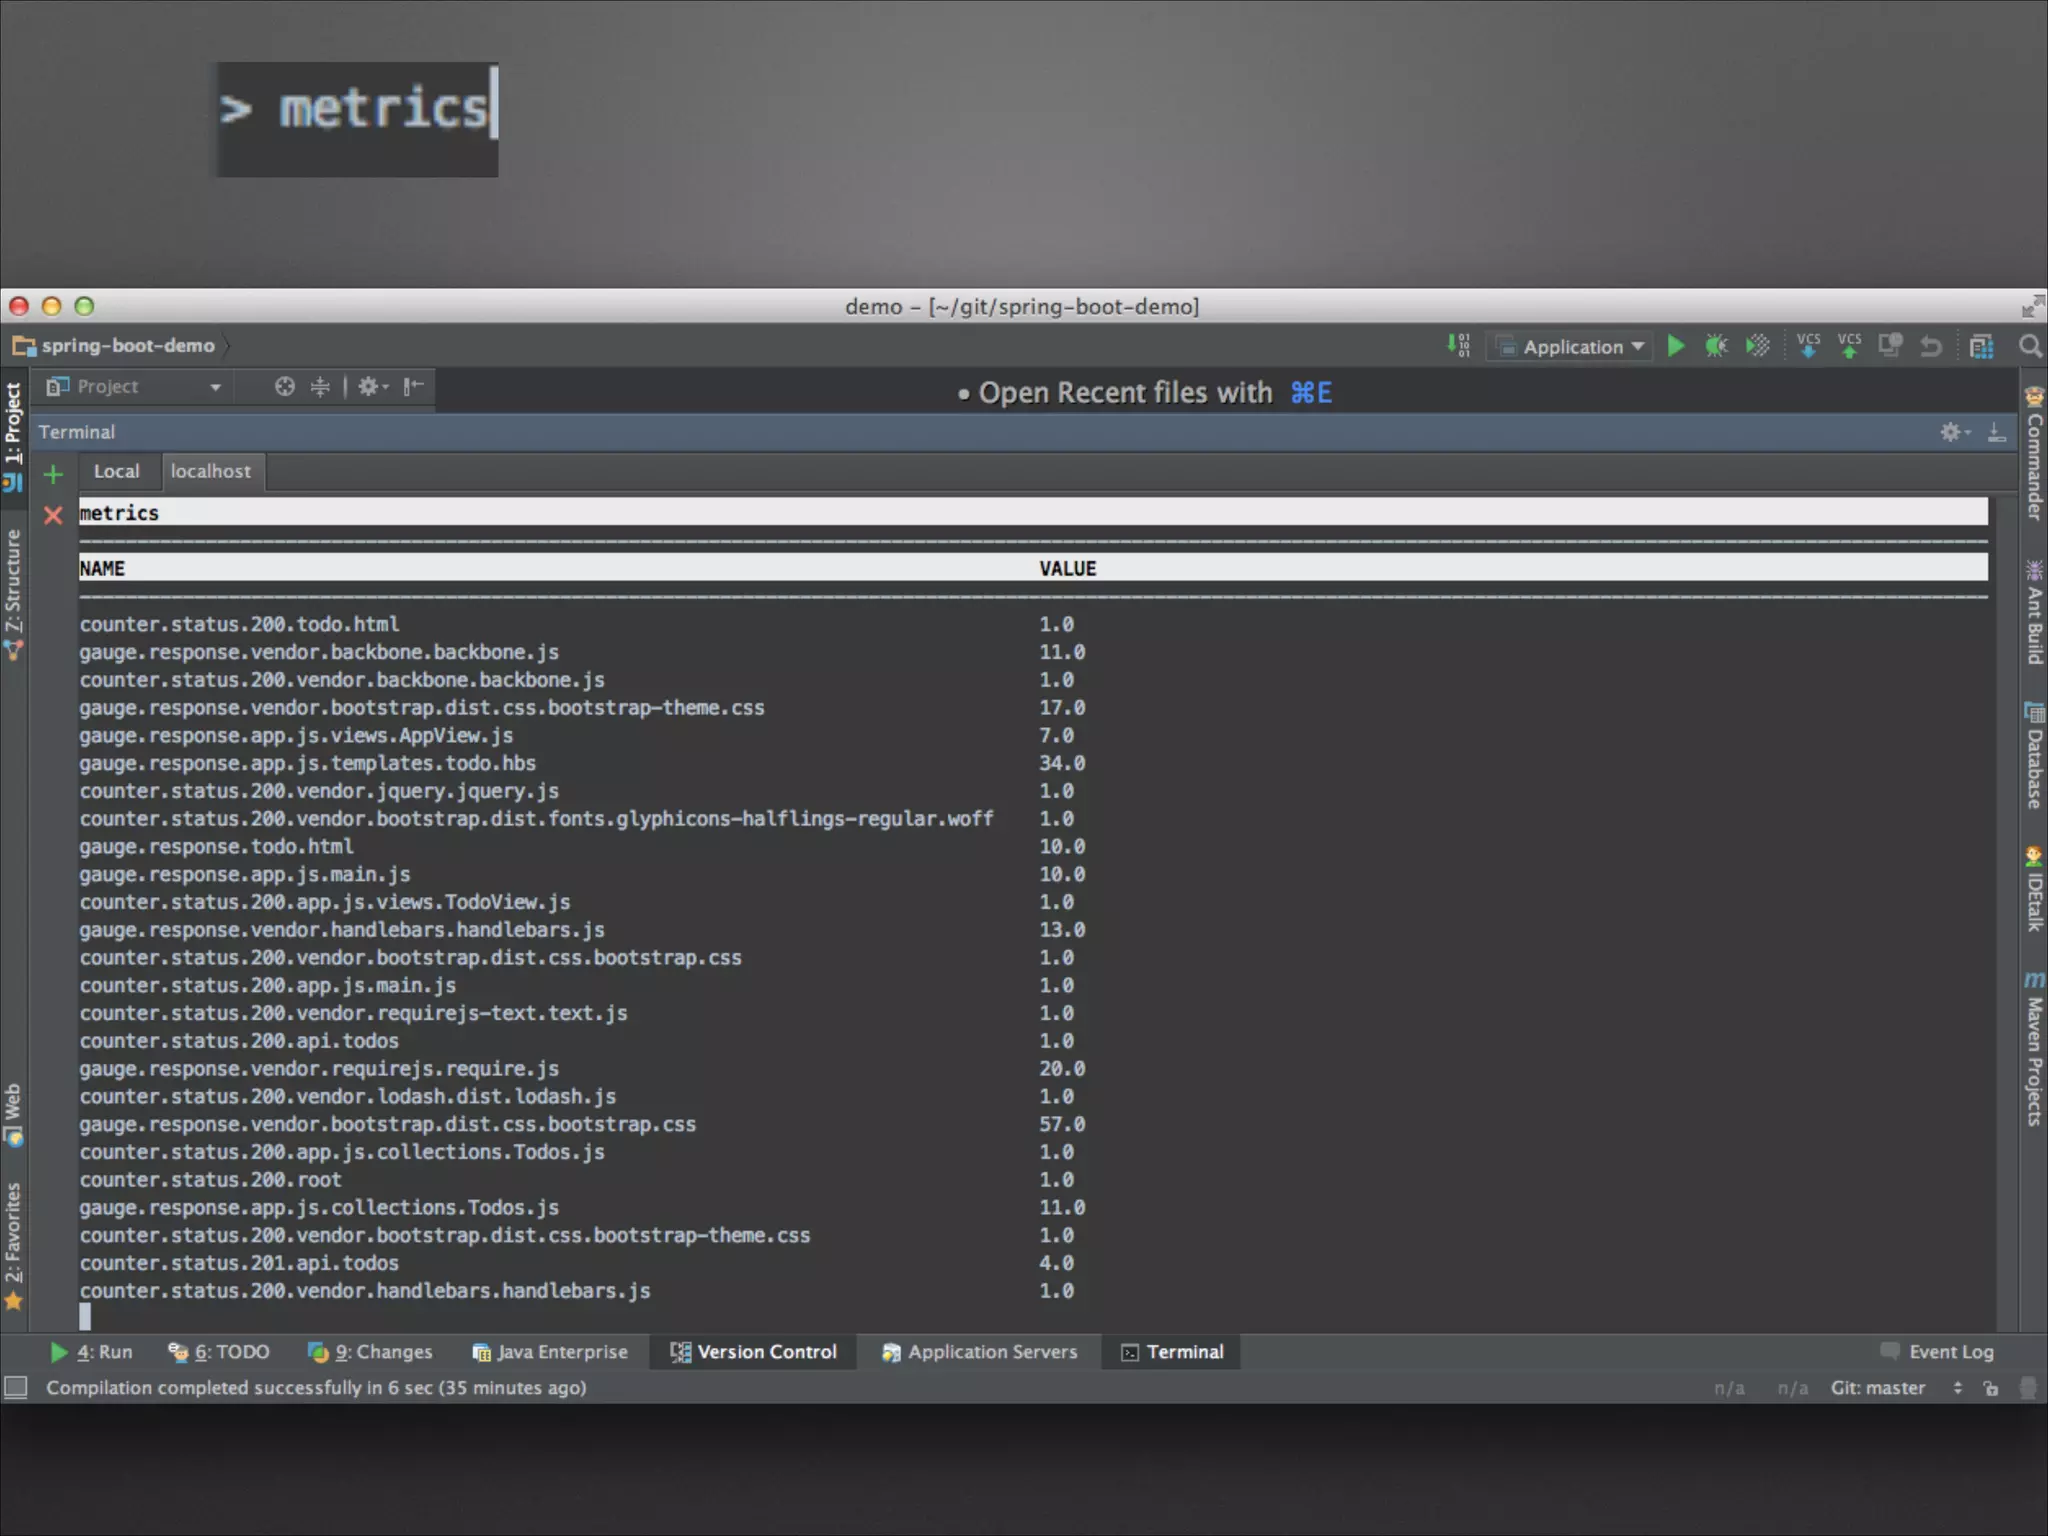This screenshot has width=2048, height=1536.
Task: Toggle the 1: Project tool window
Action: coord(13,425)
